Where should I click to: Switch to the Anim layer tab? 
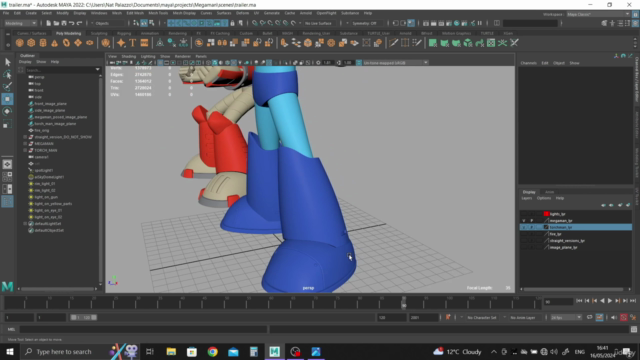pos(549,192)
